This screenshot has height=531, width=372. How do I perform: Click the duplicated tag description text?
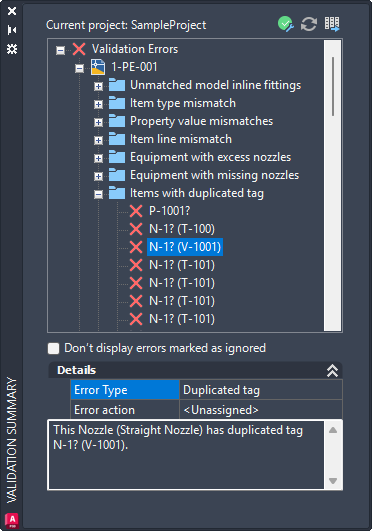(178, 437)
